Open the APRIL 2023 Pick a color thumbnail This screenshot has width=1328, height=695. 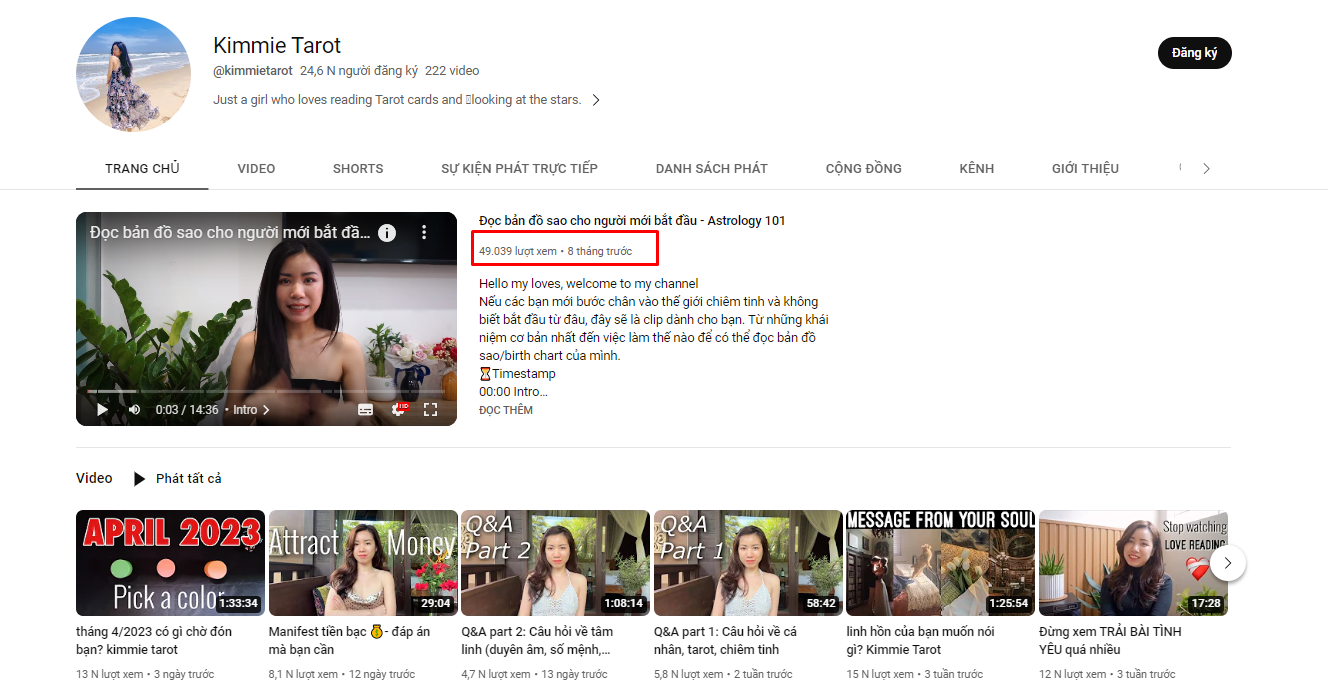click(x=170, y=563)
